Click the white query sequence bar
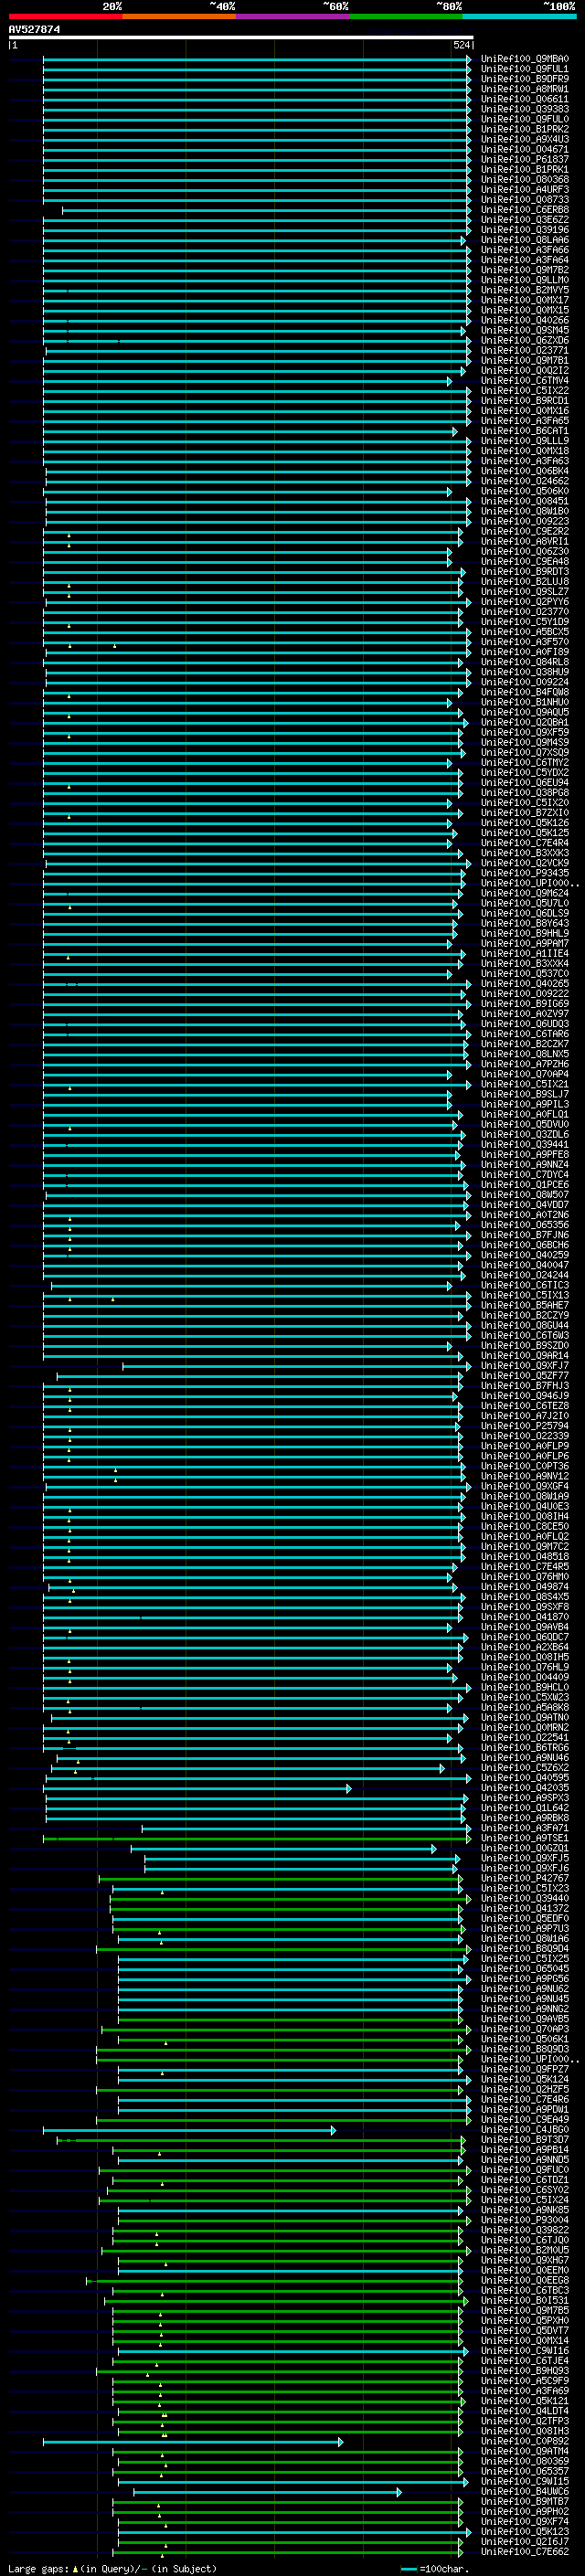Screen dimensions: 585x2576 pos(241,38)
